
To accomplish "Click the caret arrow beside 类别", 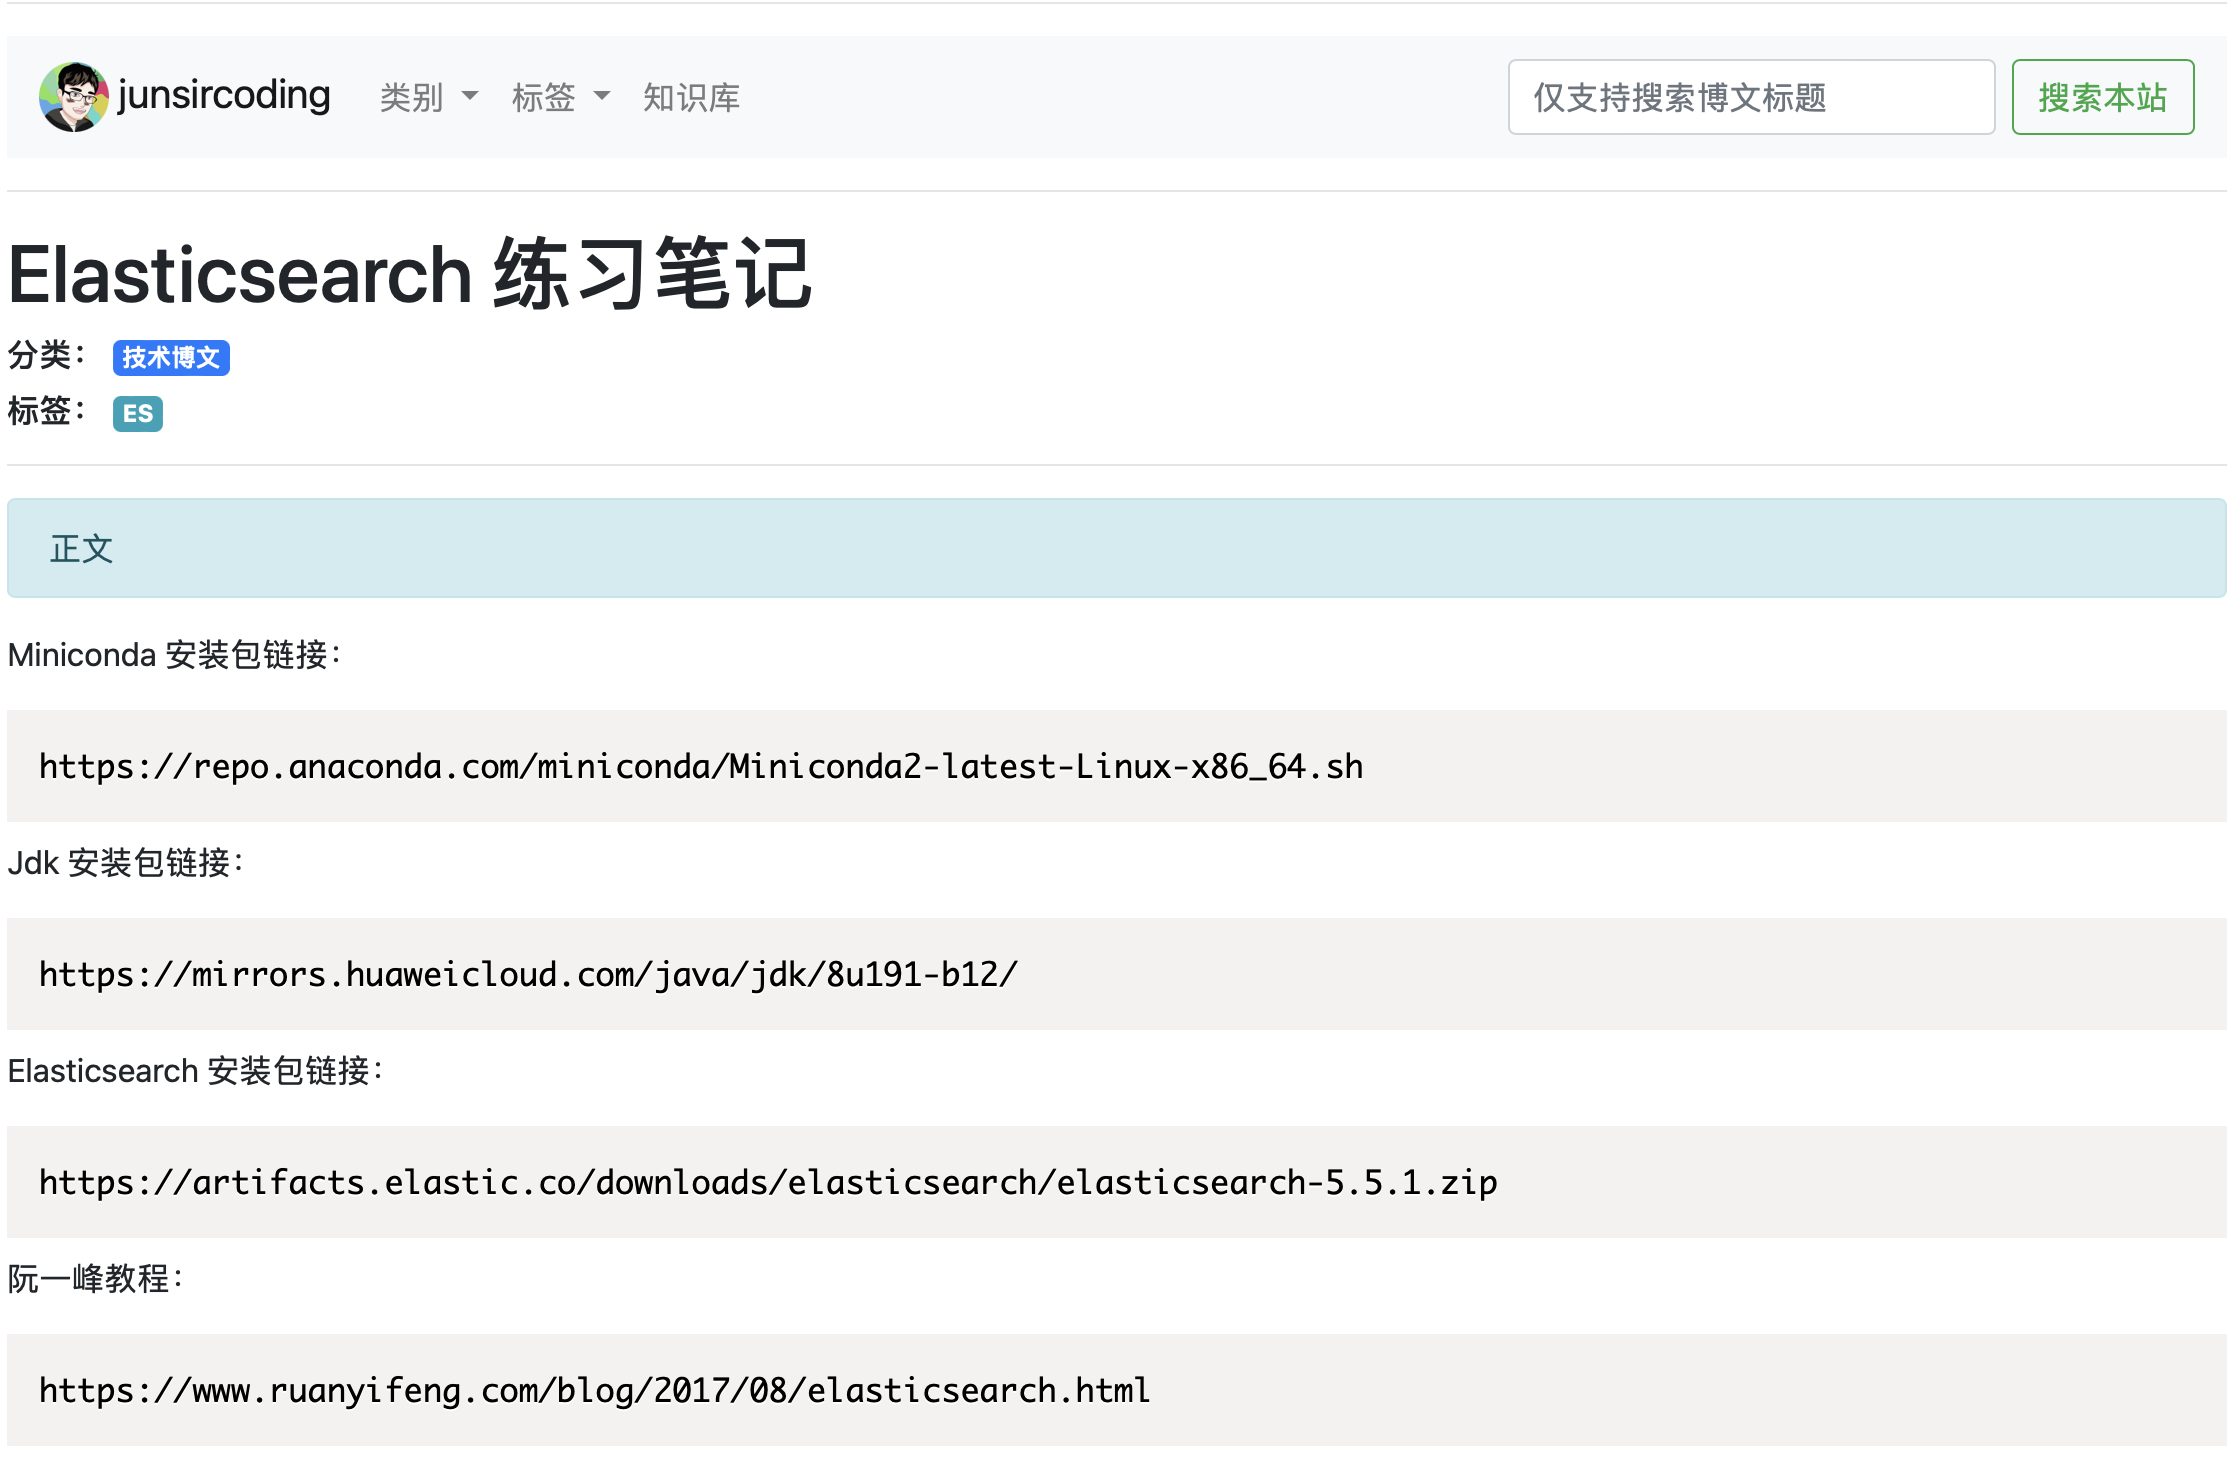I will (x=470, y=97).
